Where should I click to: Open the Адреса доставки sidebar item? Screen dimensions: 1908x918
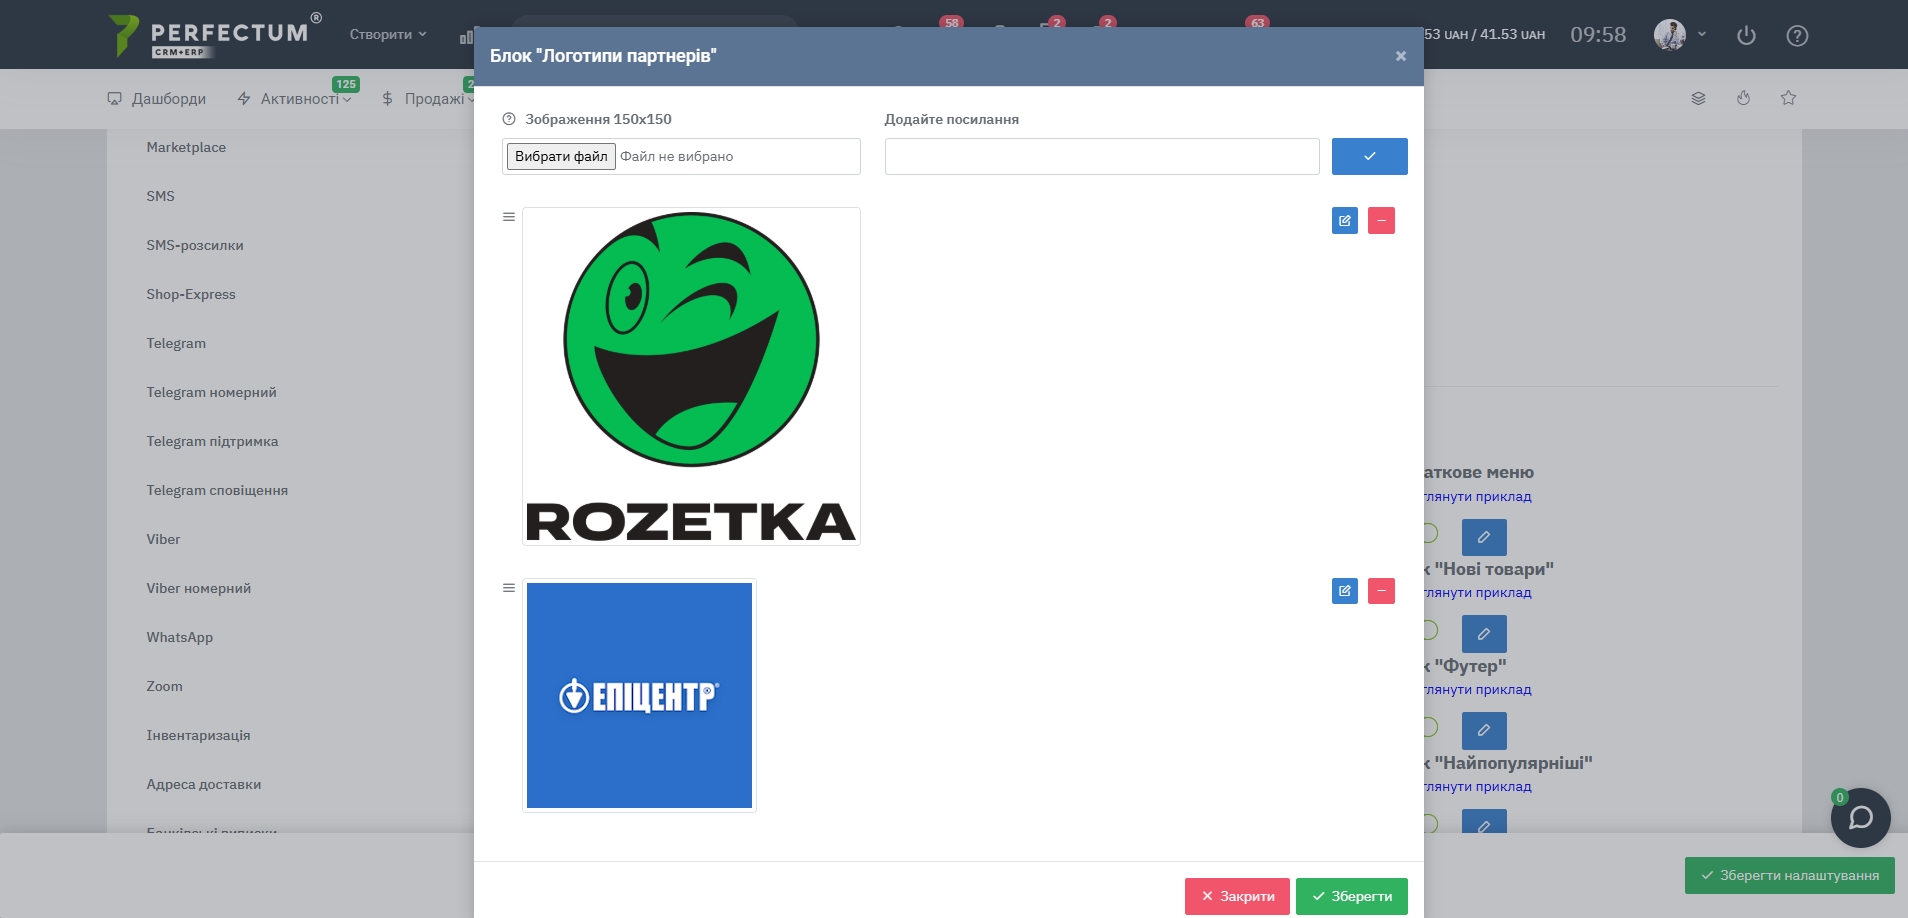(203, 784)
